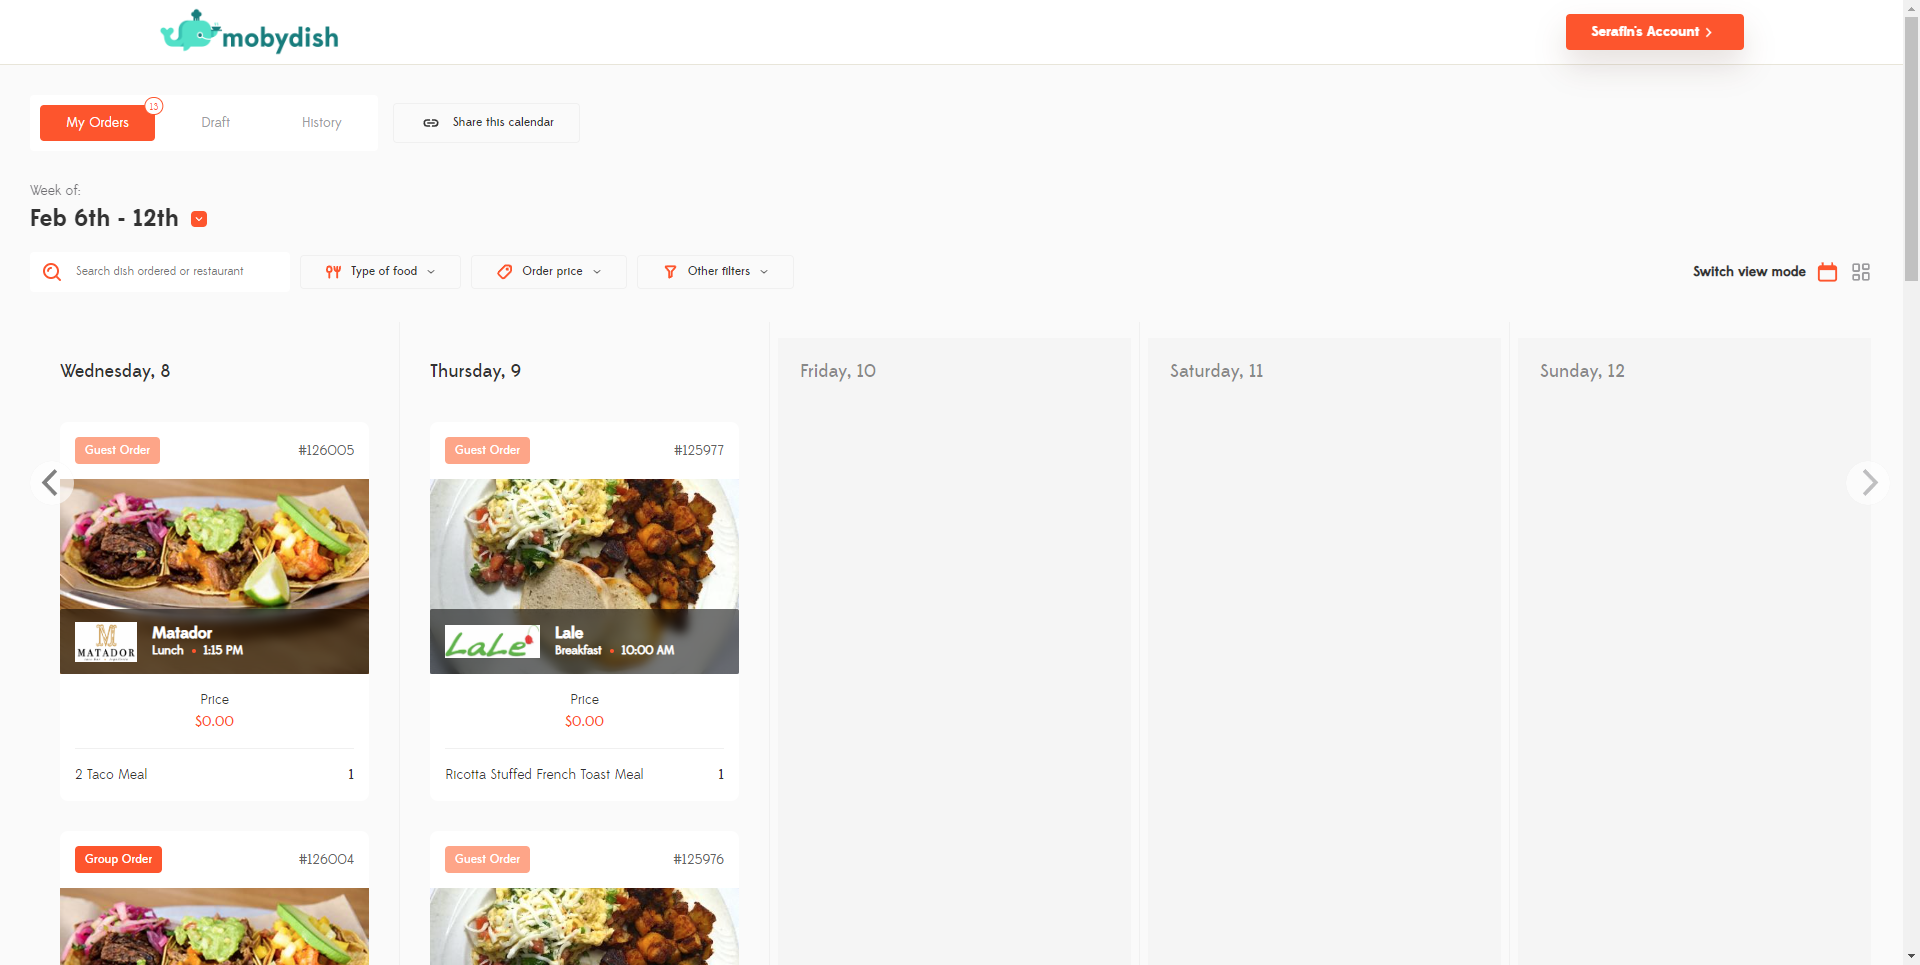Click the link icon beside Share this calendar
Screen dimensions: 1920x965
(430, 122)
